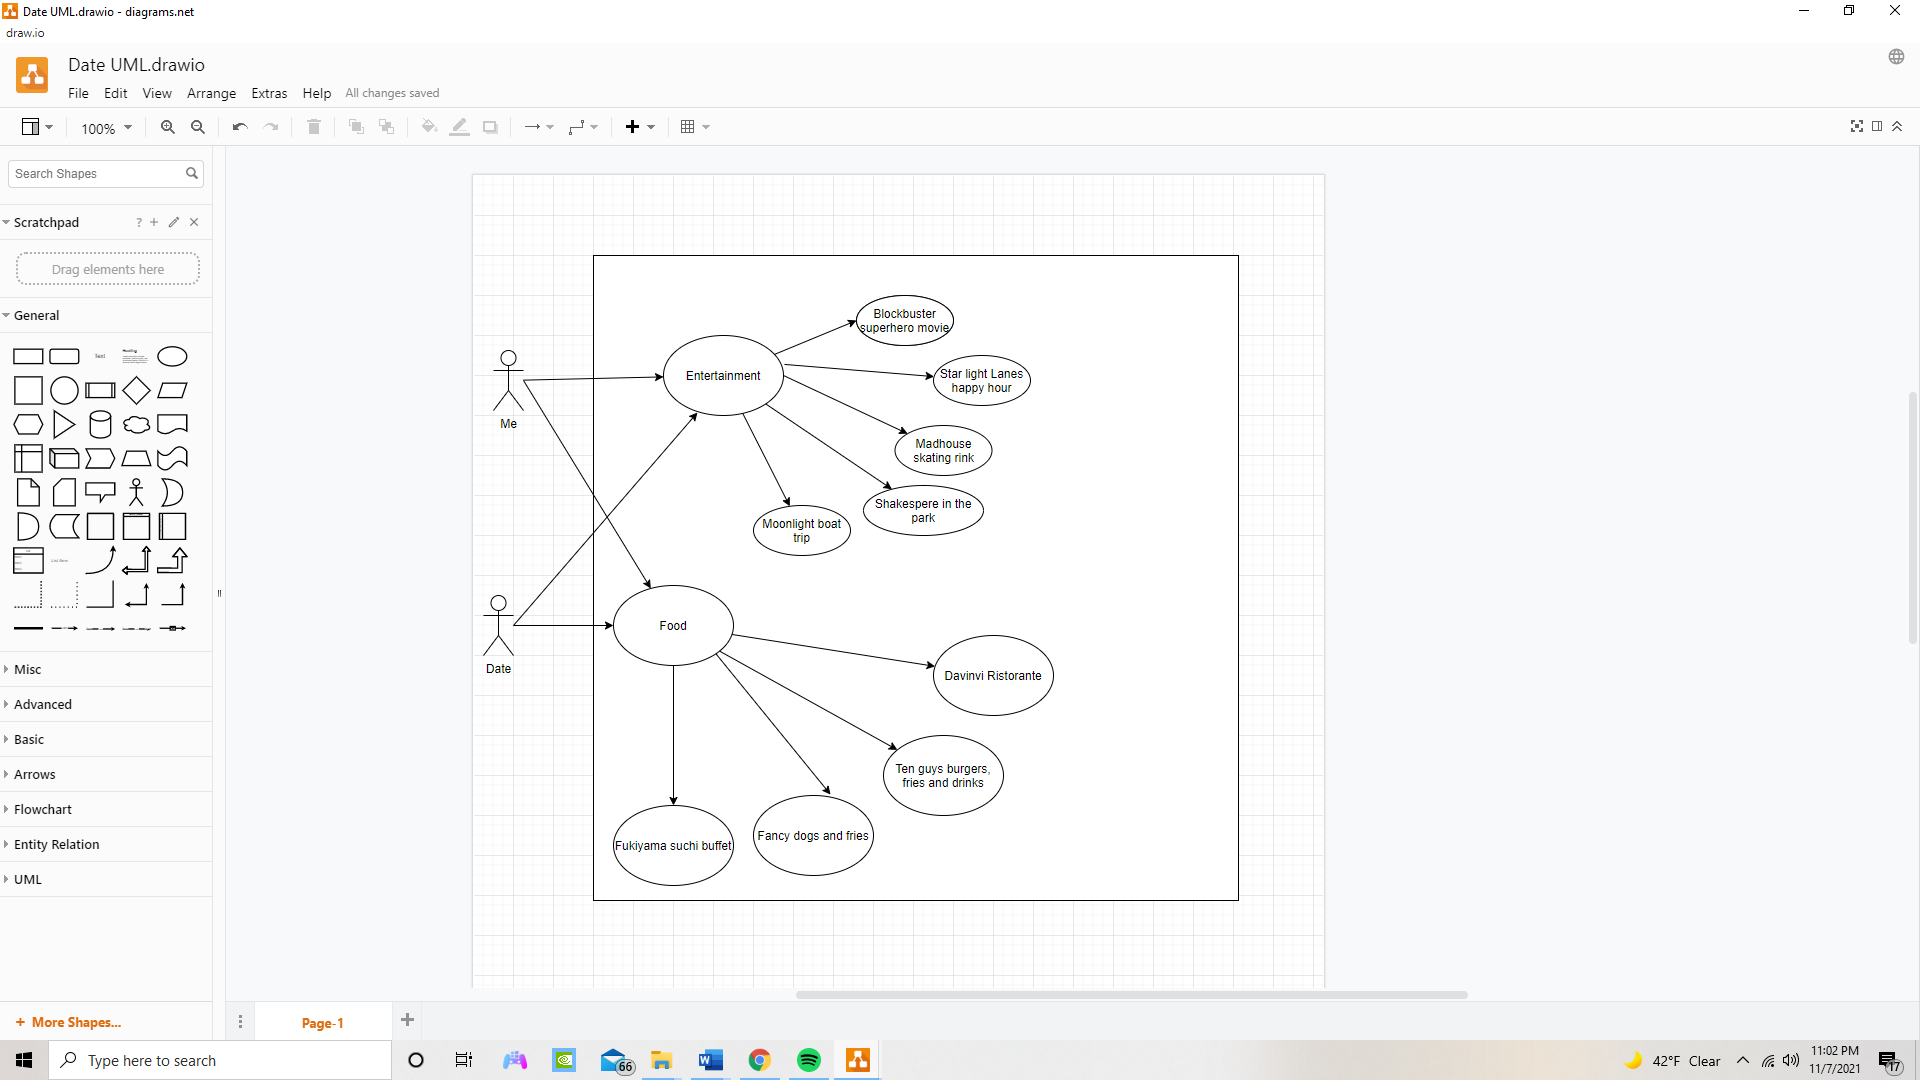
Task: Select the cylinder shape in General
Action: [x=100, y=424]
